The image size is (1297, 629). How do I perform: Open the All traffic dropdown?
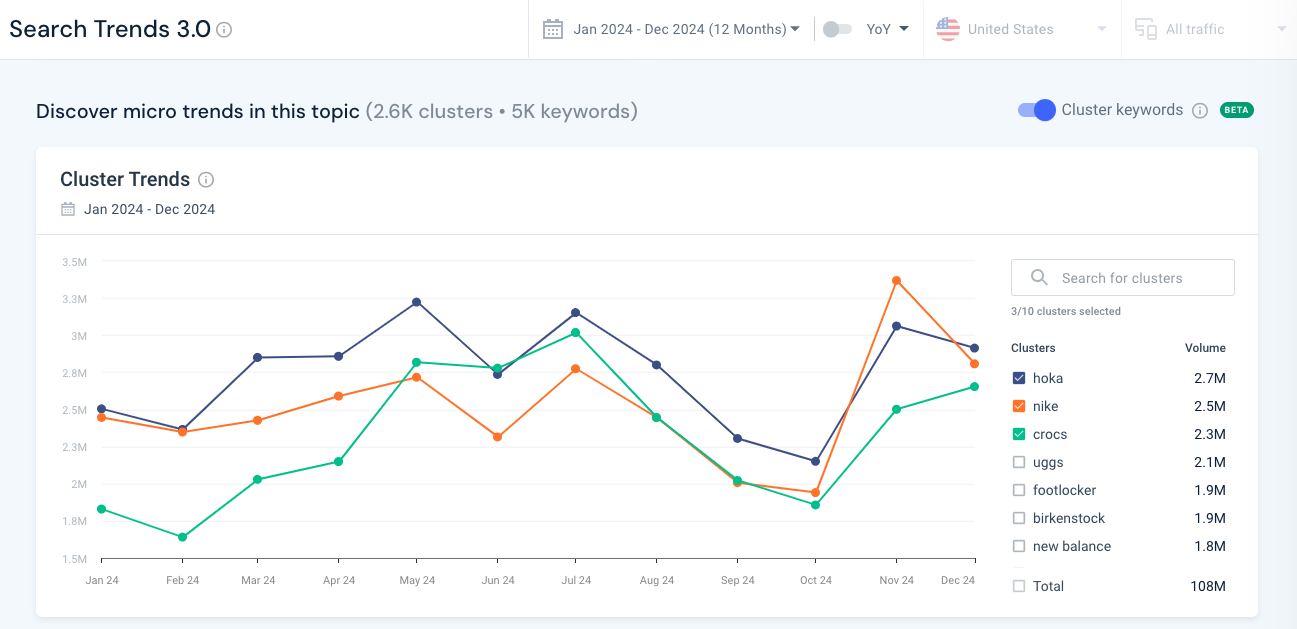[1210, 29]
